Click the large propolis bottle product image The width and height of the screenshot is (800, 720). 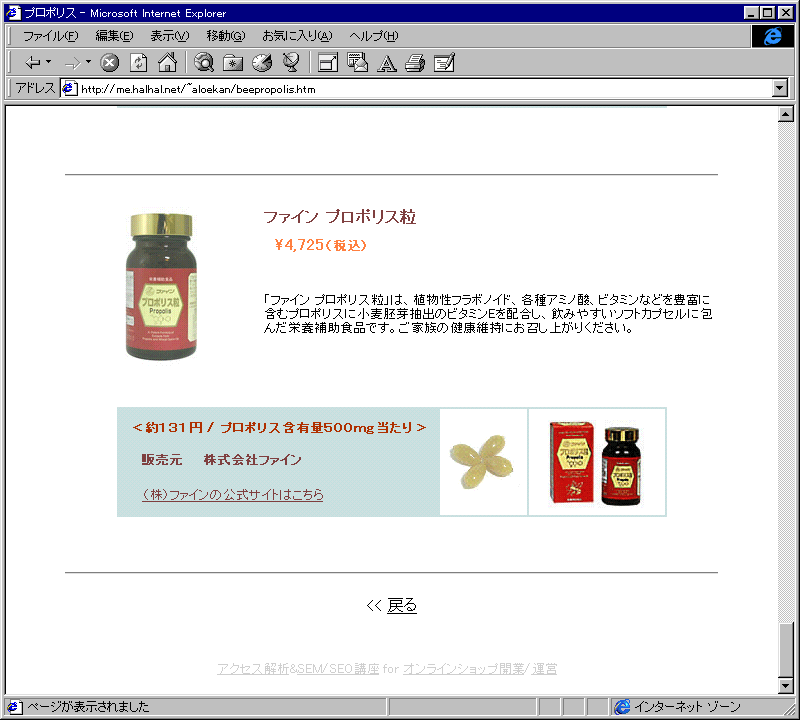(x=161, y=286)
